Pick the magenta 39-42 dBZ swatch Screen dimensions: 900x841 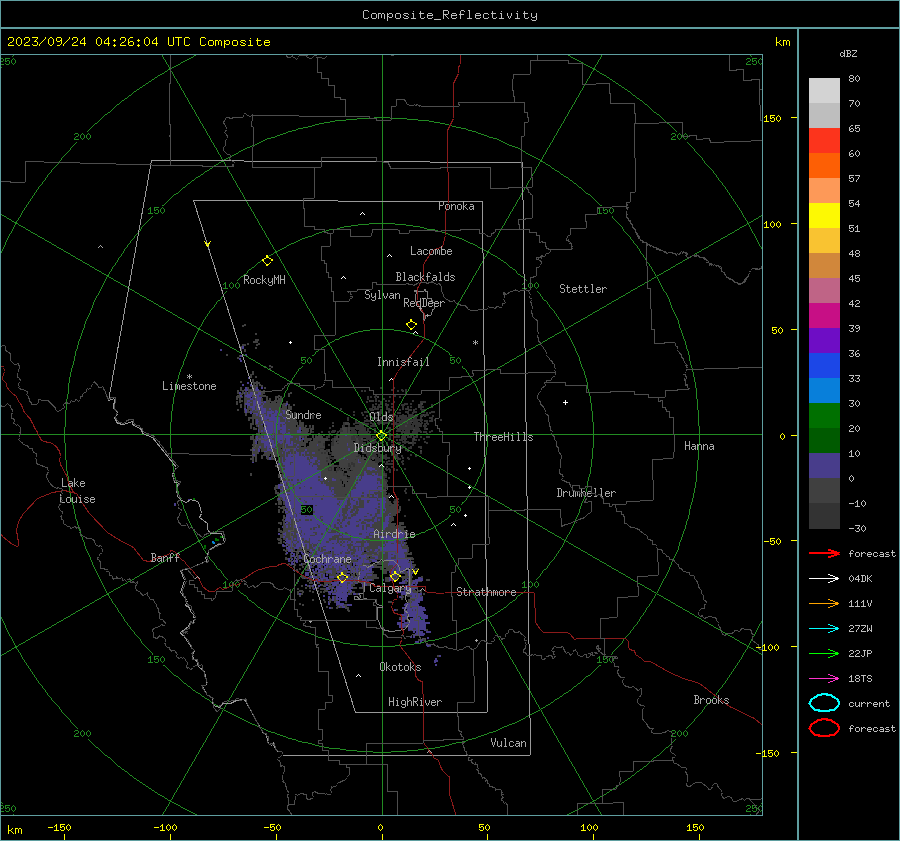824,316
